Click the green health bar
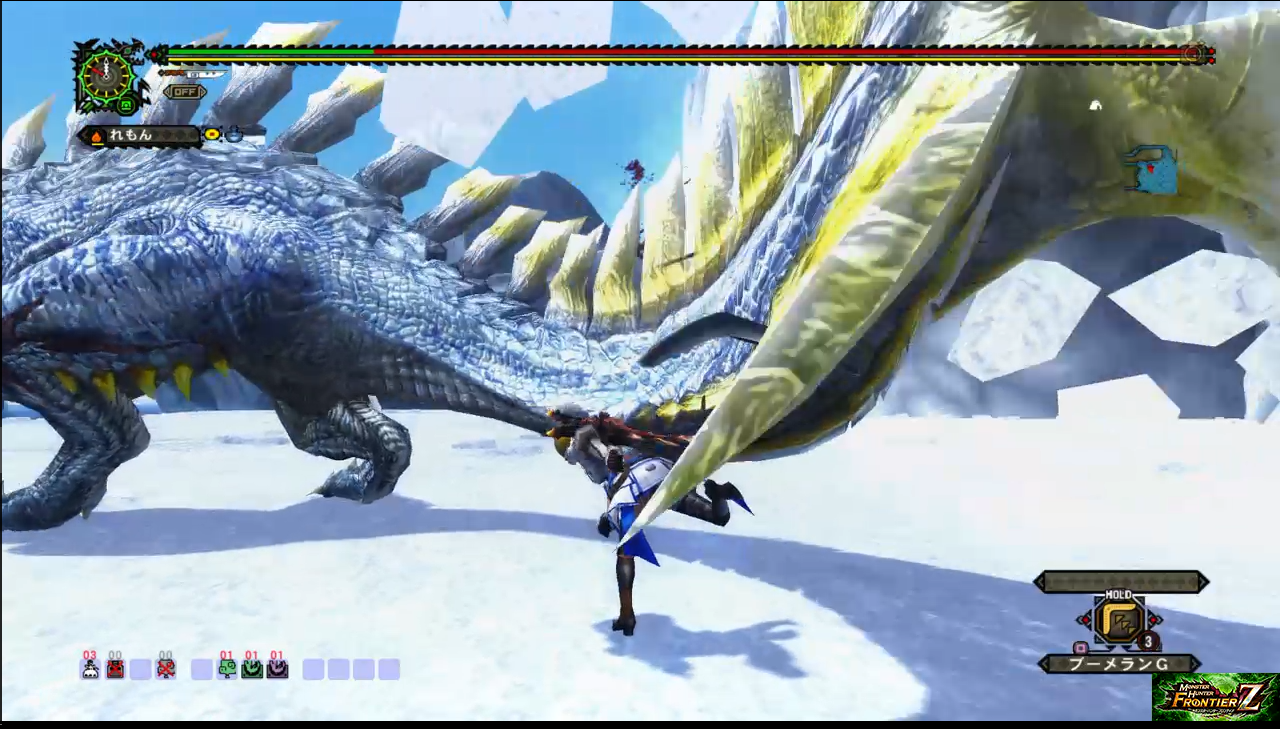This screenshot has height=729, width=1280. tap(270, 51)
